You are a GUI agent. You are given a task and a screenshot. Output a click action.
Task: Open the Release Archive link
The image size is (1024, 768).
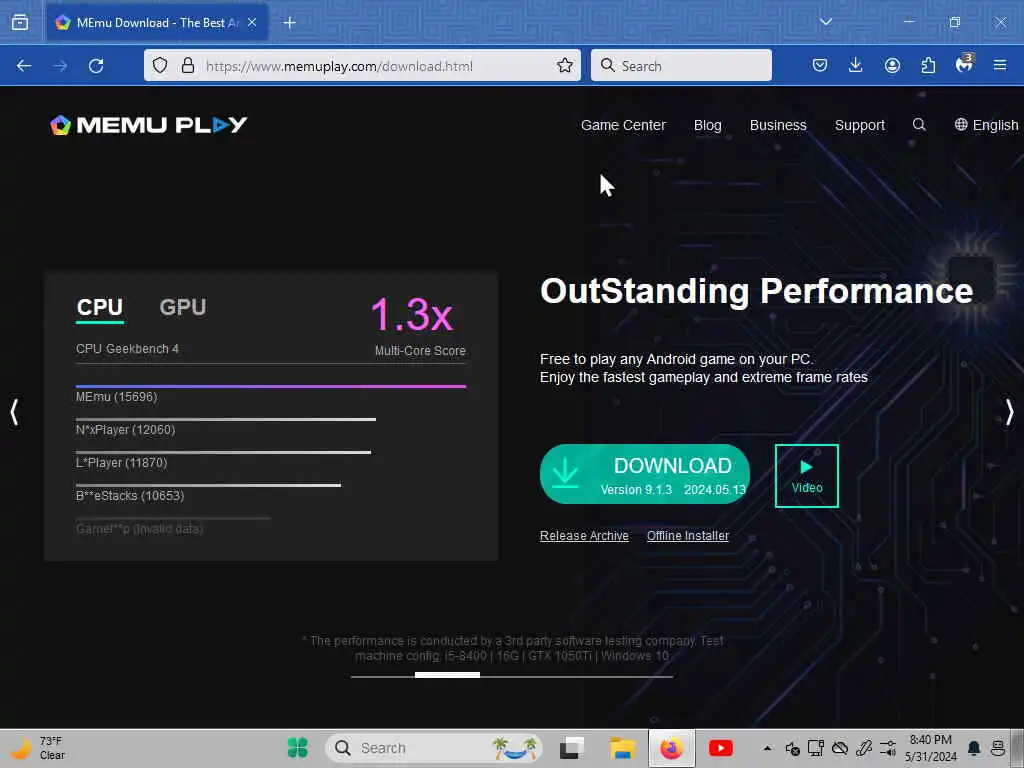click(x=584, y=536)
